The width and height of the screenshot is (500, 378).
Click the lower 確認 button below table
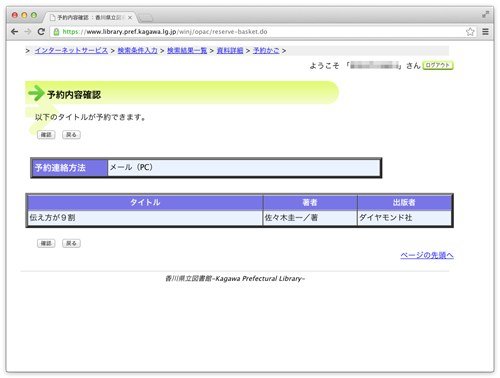click(46, 243)
